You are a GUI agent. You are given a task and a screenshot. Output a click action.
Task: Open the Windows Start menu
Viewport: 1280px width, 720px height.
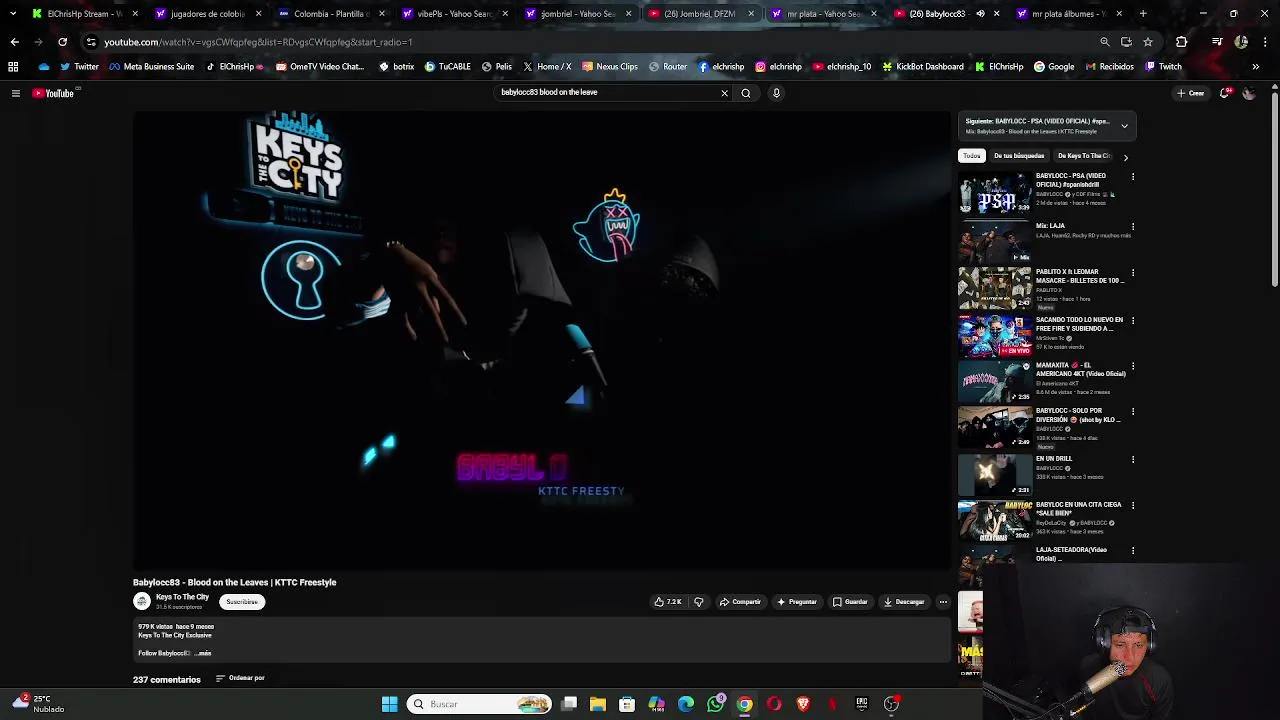pos(389,704)
